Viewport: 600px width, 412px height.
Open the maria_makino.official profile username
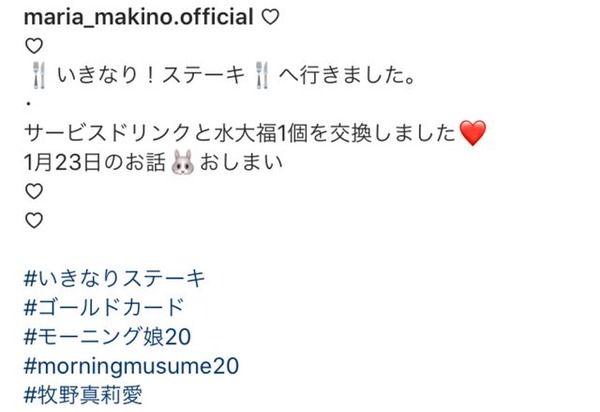pyautogui.click(x=139, y=17)
